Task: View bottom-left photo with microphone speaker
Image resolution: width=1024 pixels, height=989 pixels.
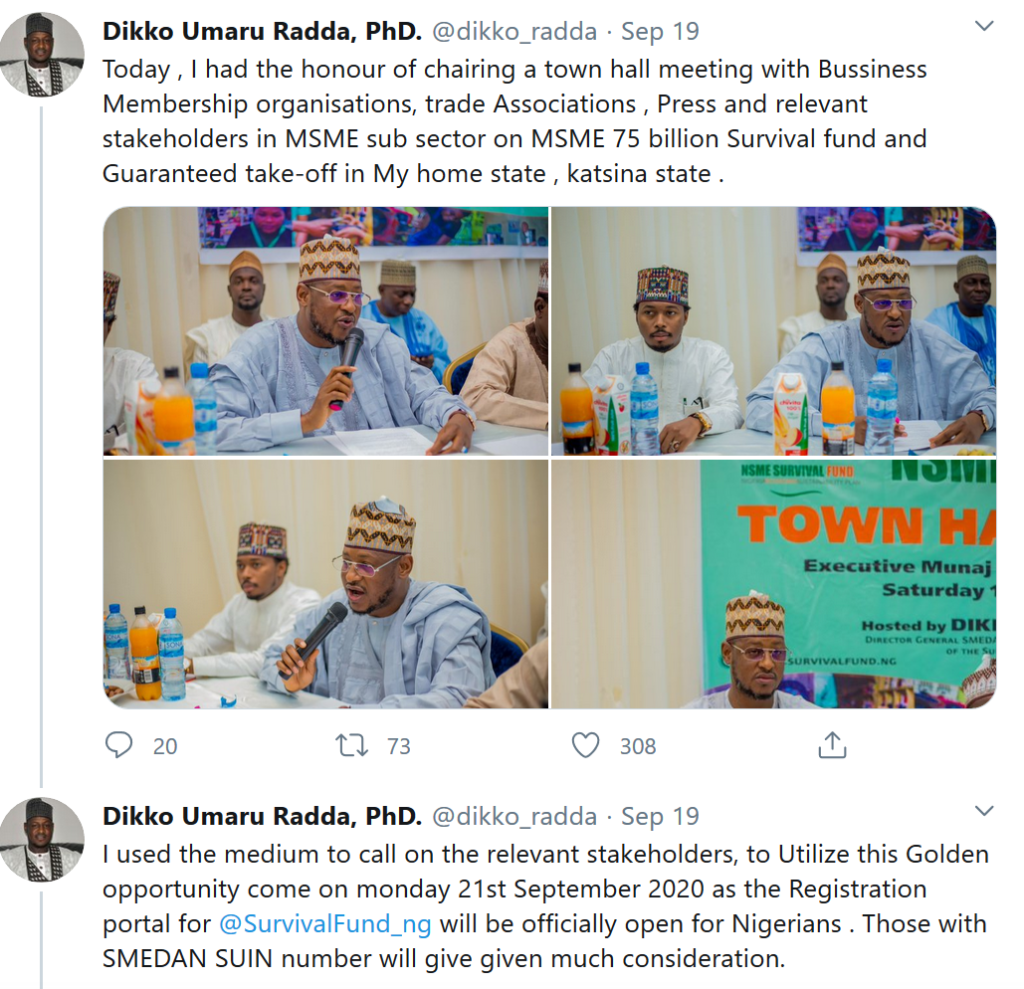Action: 326,584
